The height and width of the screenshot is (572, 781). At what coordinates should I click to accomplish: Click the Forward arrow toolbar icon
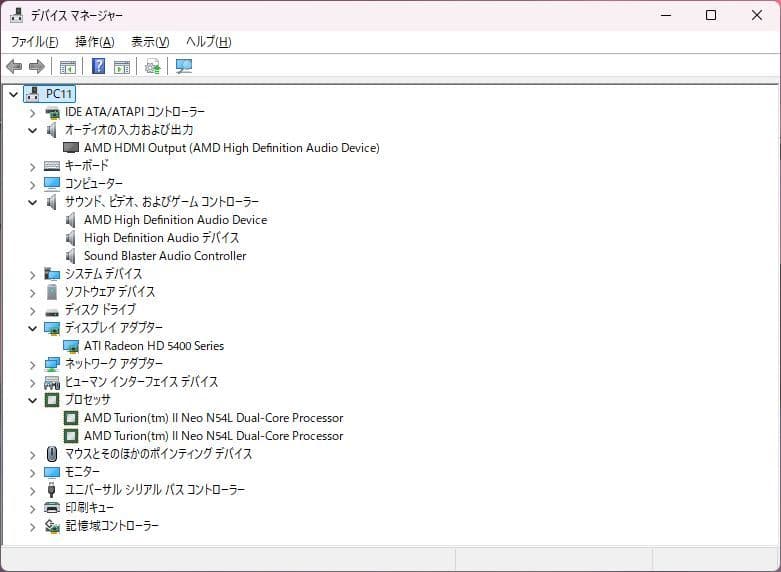[37, 66]
